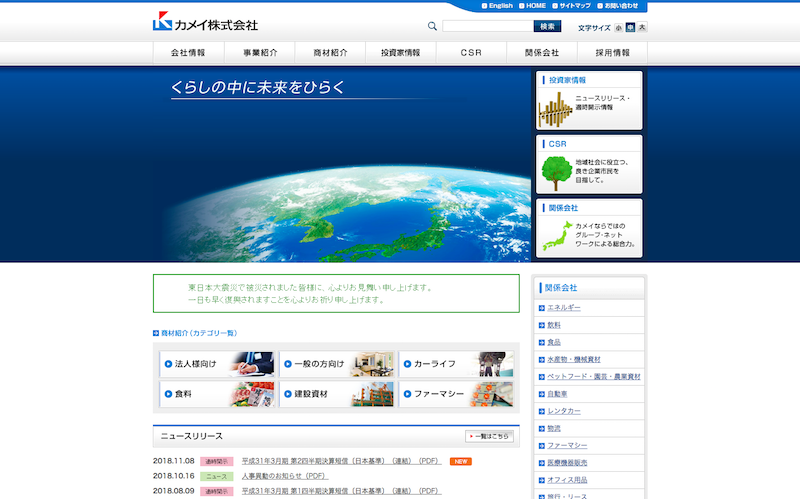
Task: Open ファーマシー in the 関係会社 sidebar list
Action: click(x=567, y=445)
